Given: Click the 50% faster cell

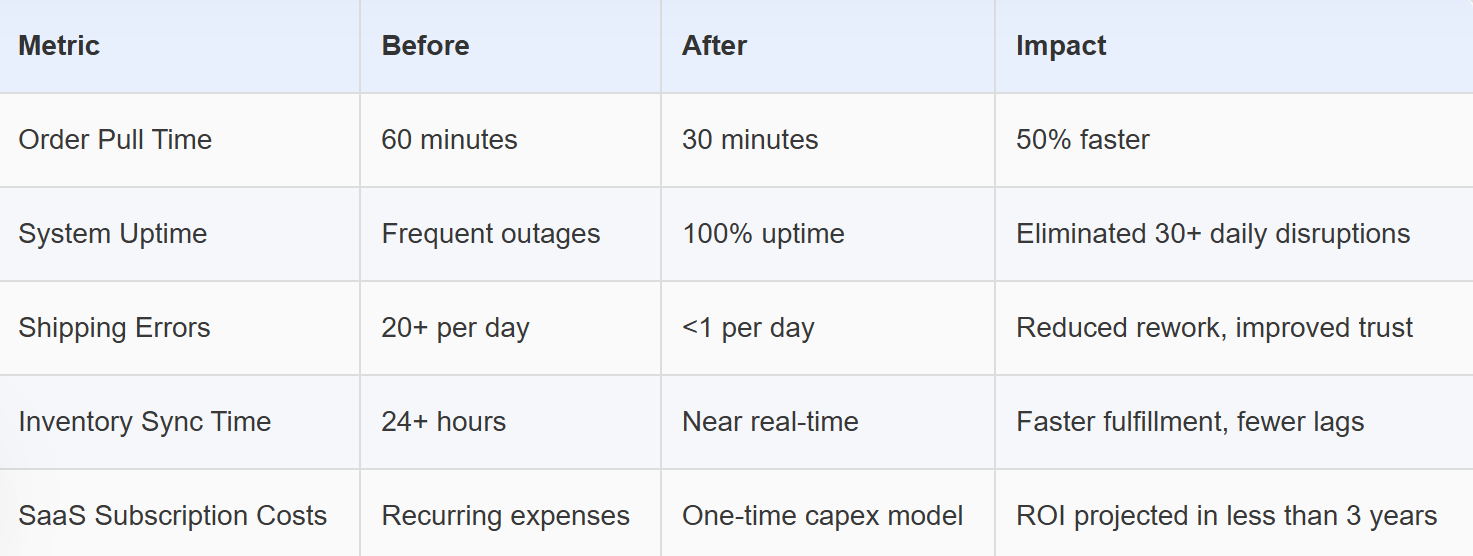Looking at the screenshot, I should (x=1082, y=140).
